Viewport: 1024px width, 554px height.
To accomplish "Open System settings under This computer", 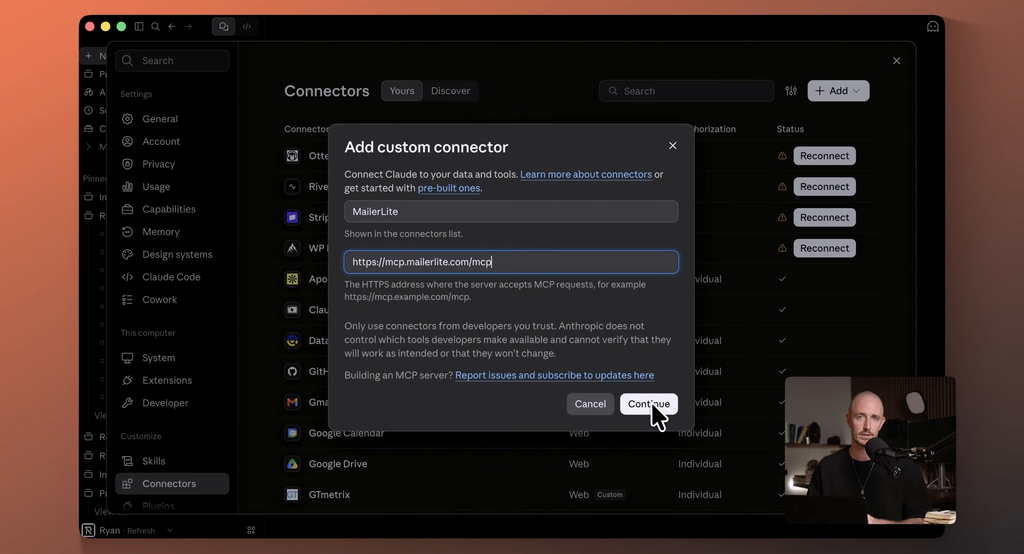I will point(172,358).
